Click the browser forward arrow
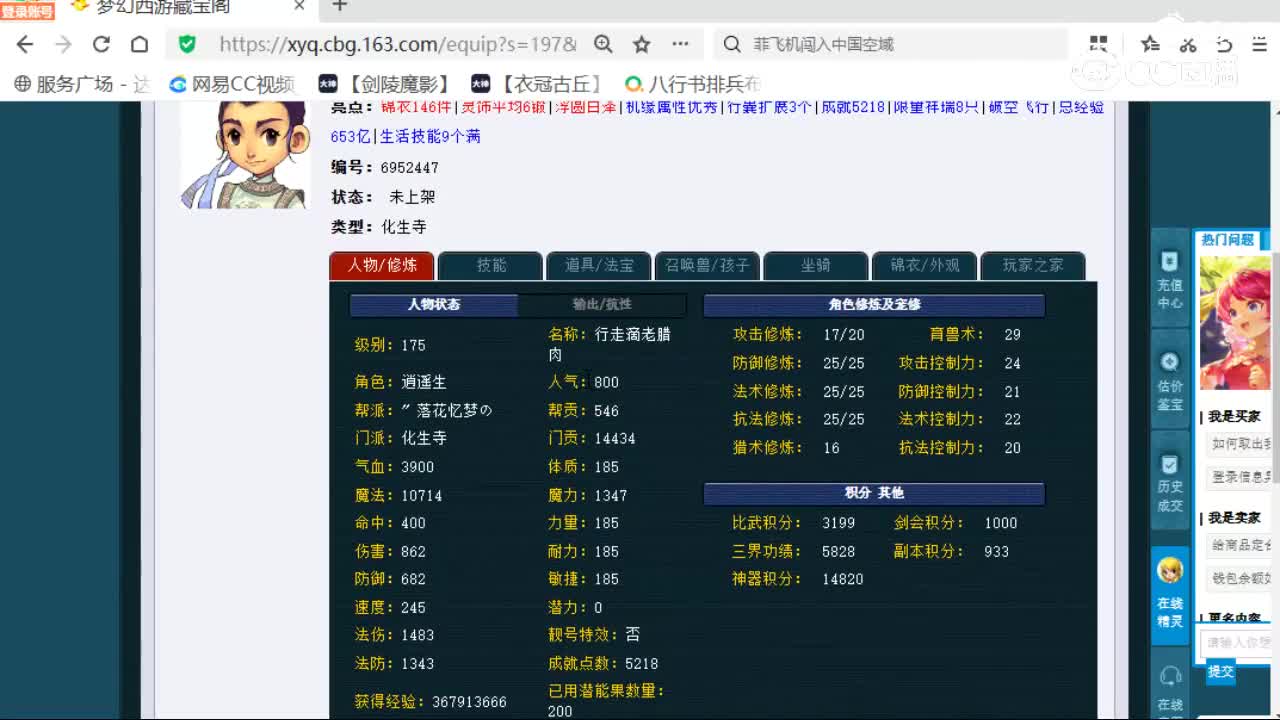Image resolution: width=1280 pixels, height=720 pixels. click(x=63, y=44)
